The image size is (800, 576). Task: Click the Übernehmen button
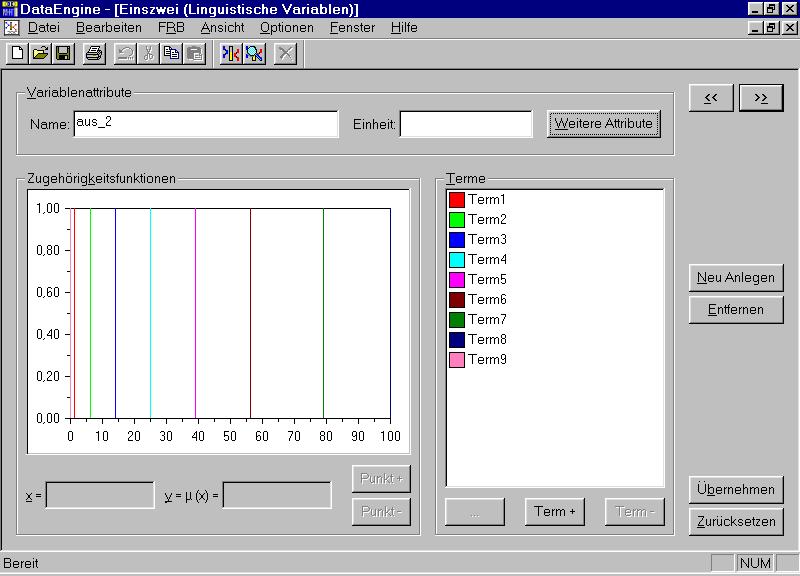pyautogui.click(x=736, y=490)
